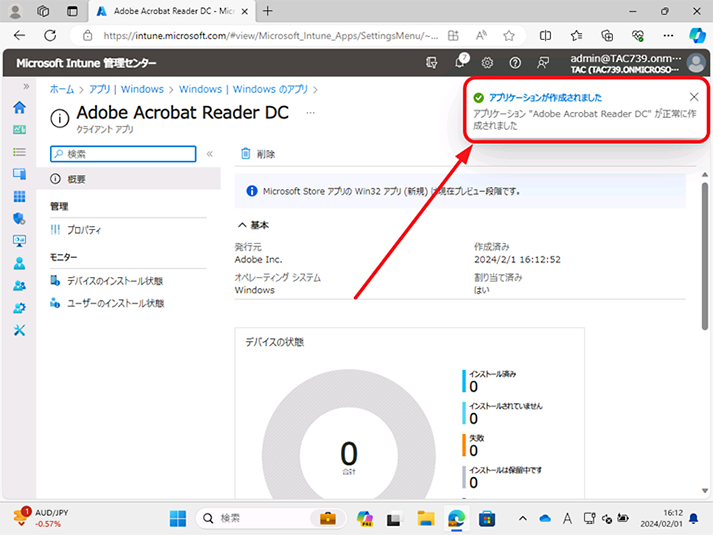The width and height of the screenshot is (713, 535).
Task: Open the Devices sidebar icon
Action: (x=19, y=174)
